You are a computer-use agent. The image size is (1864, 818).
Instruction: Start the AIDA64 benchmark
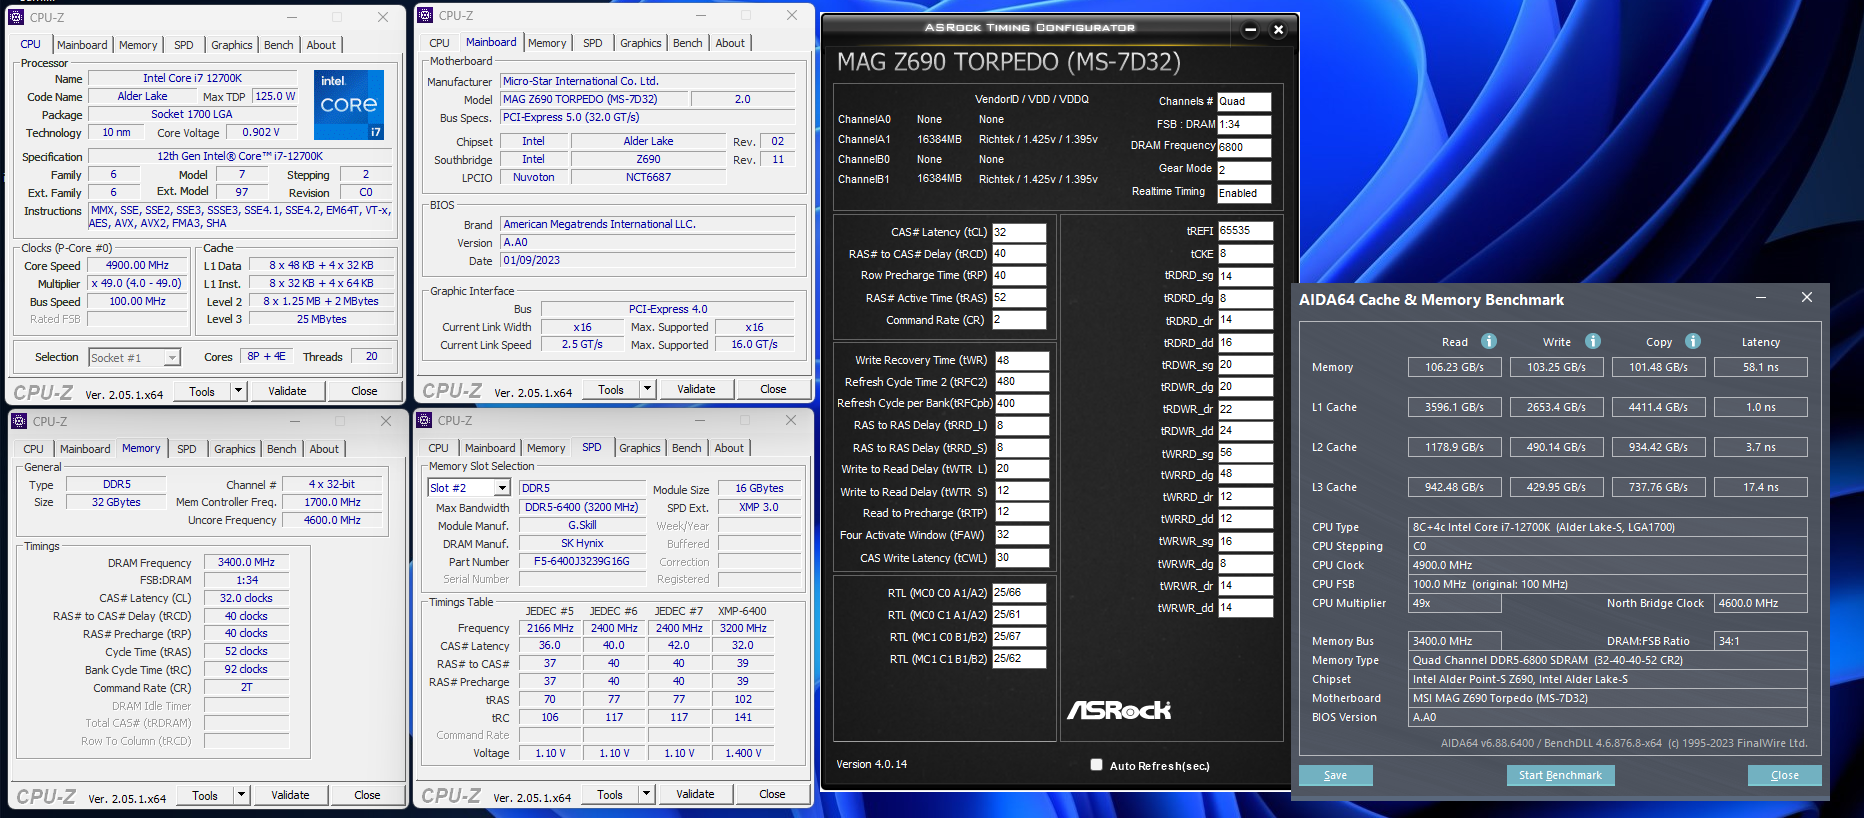[1560, 775]
